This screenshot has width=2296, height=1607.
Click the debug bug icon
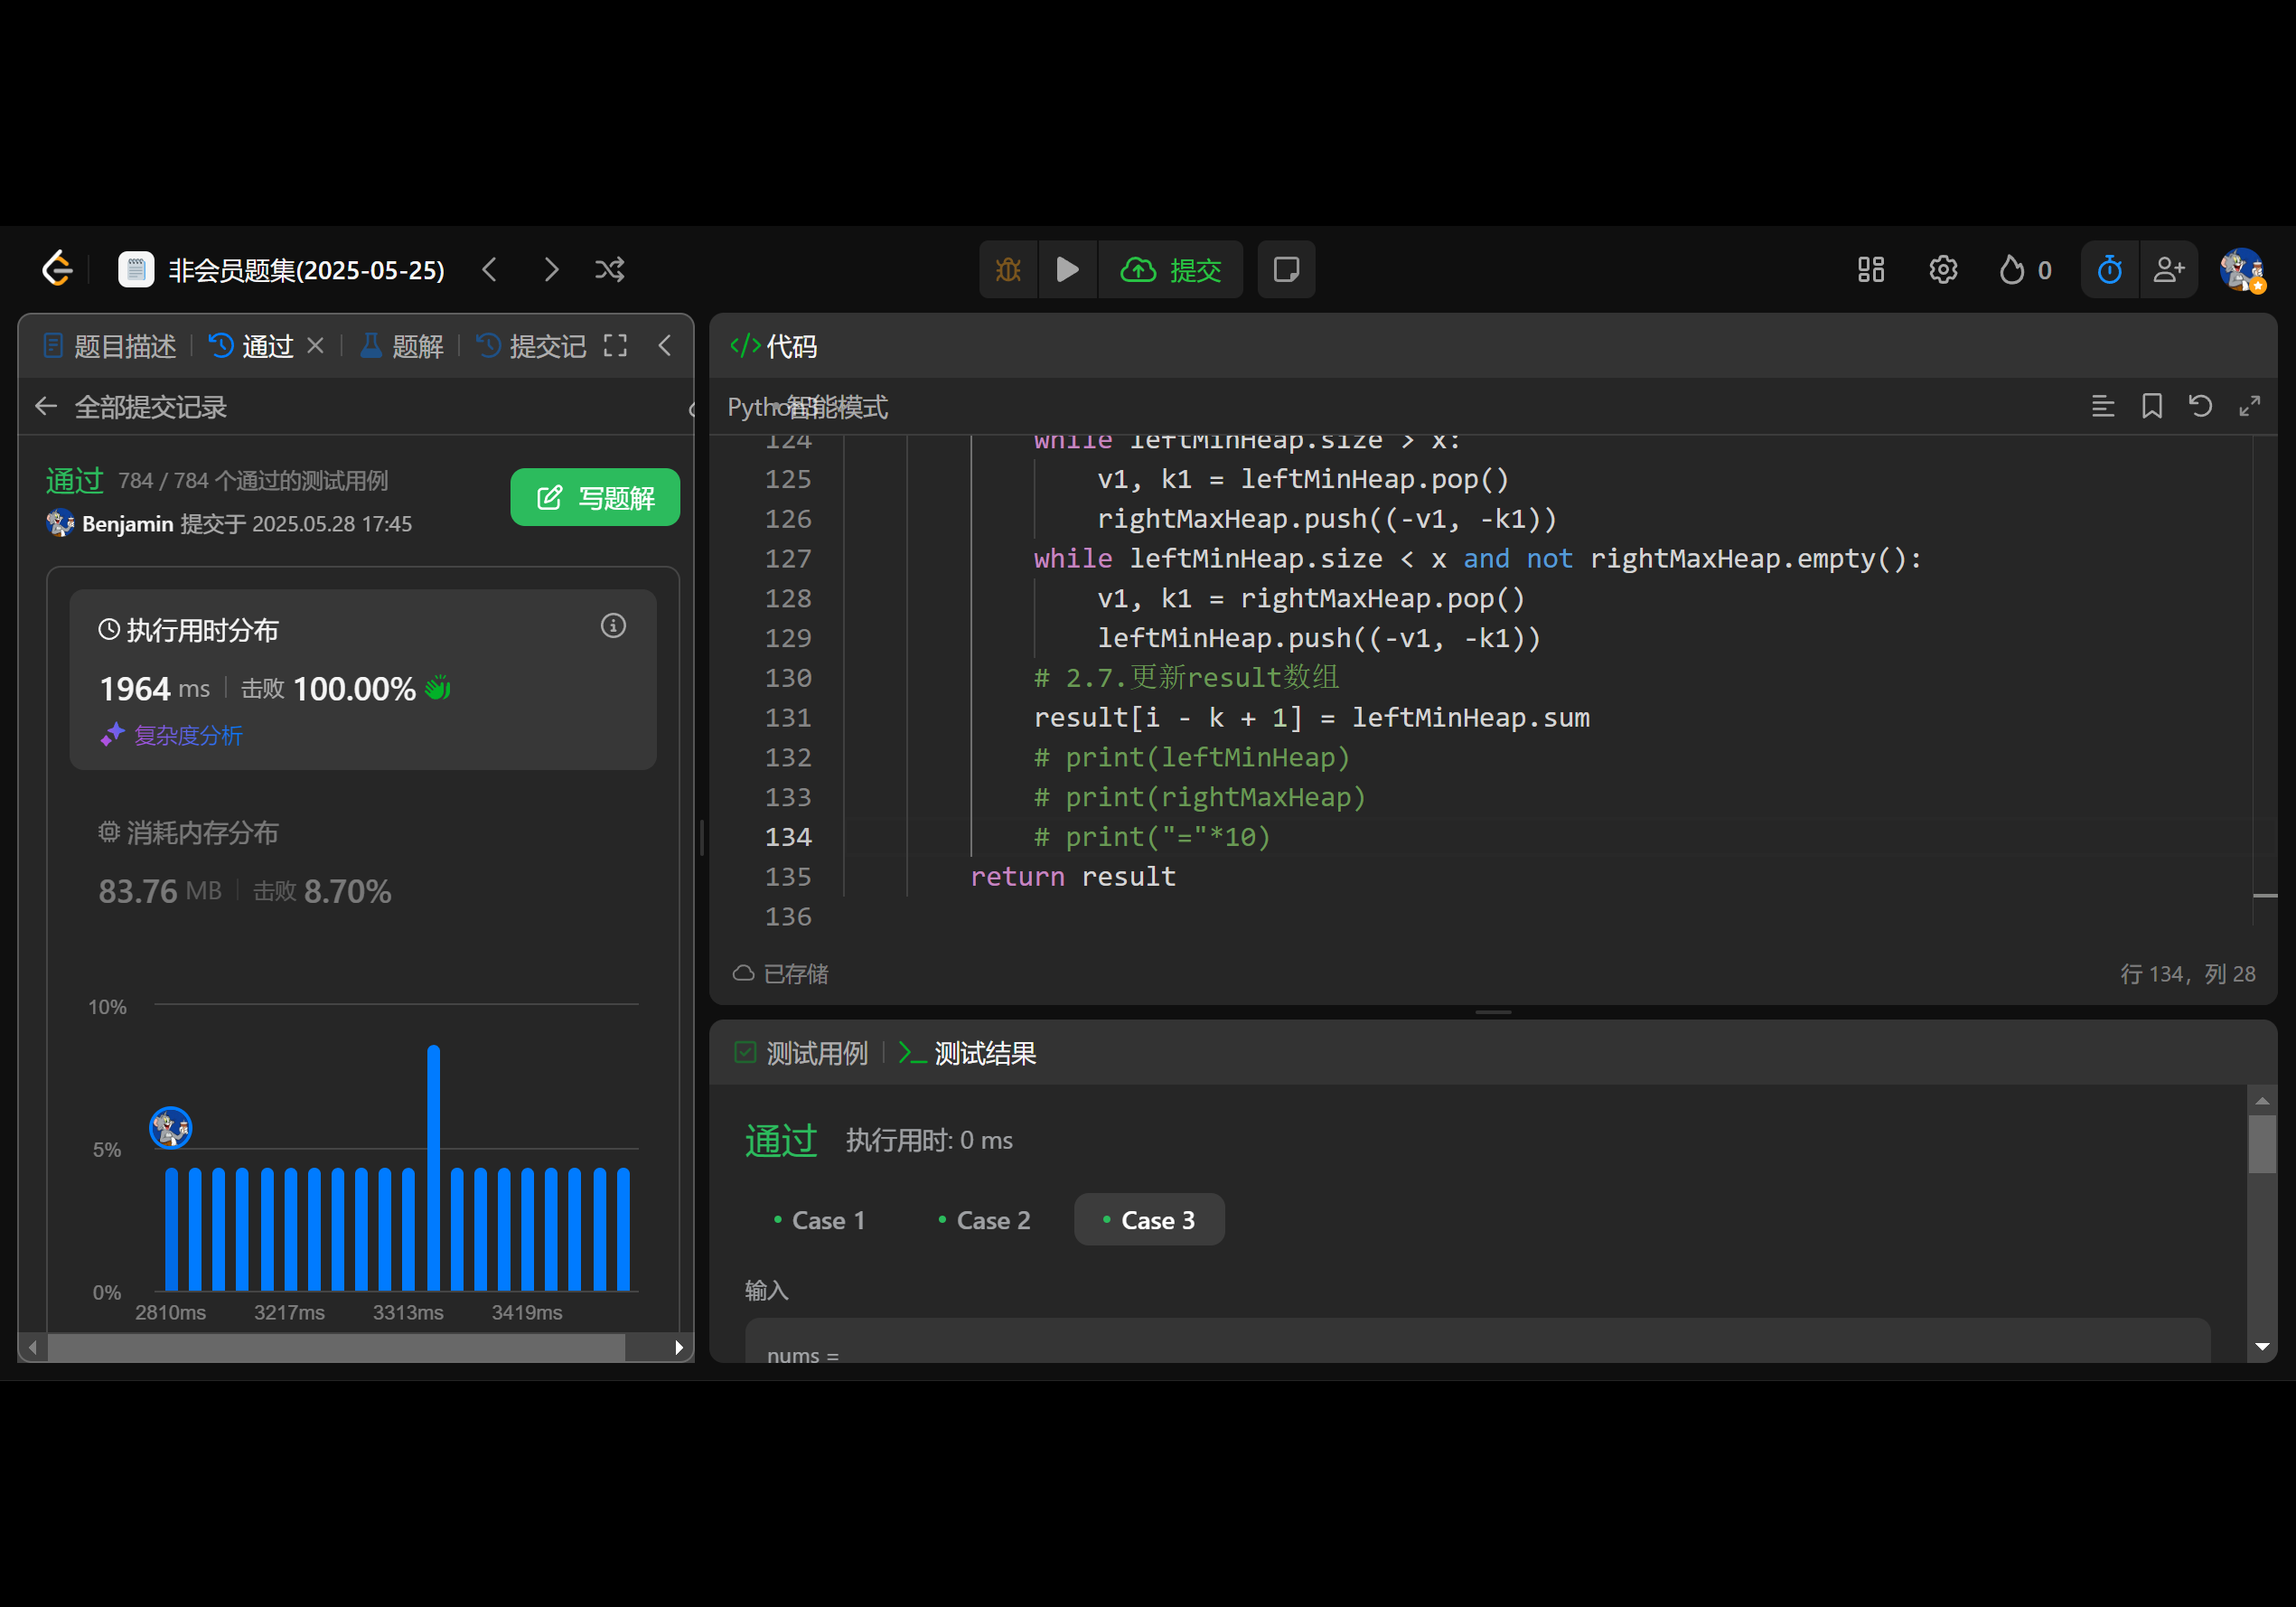[1008, 270]
